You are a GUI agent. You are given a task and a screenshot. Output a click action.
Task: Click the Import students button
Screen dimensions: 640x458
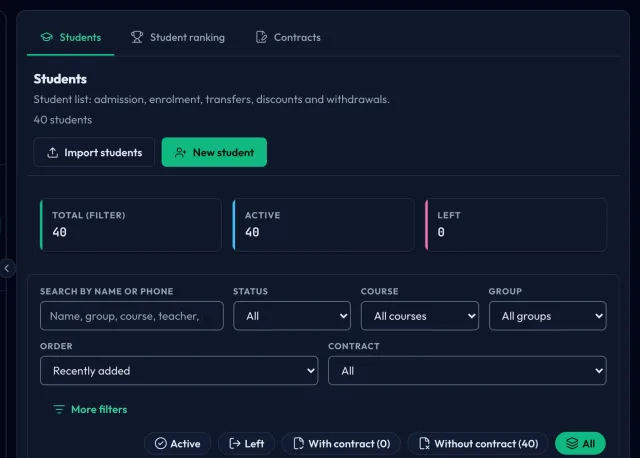click(94, 152)
